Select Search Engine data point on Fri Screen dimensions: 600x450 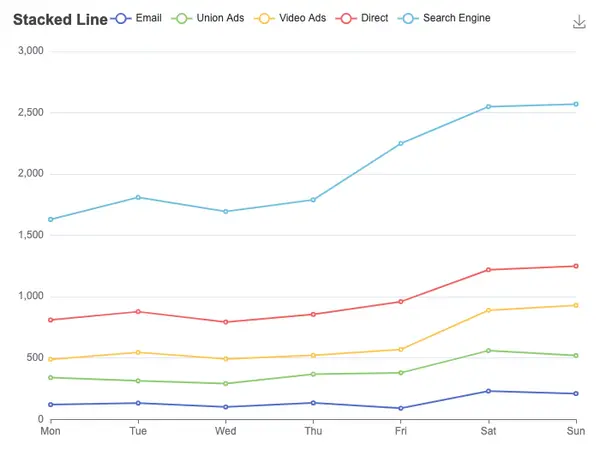coord(401,143)
